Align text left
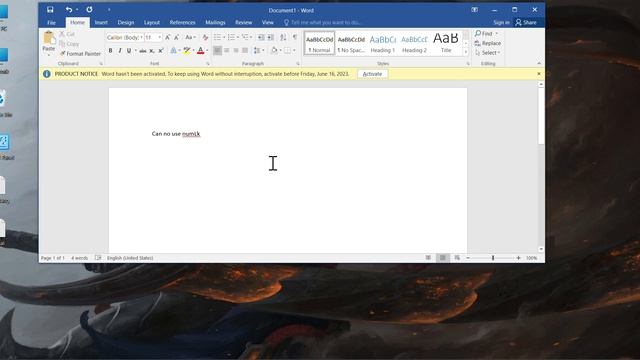 218,51
